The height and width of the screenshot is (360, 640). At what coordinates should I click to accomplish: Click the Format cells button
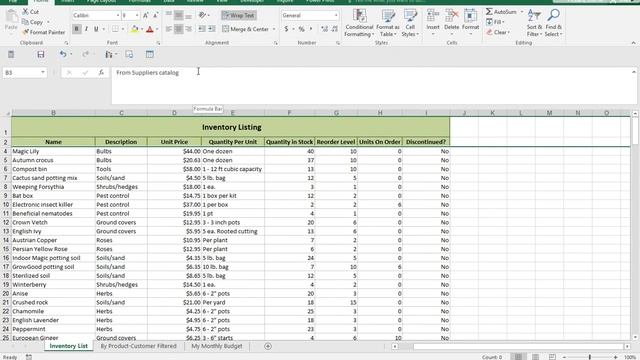470,22
